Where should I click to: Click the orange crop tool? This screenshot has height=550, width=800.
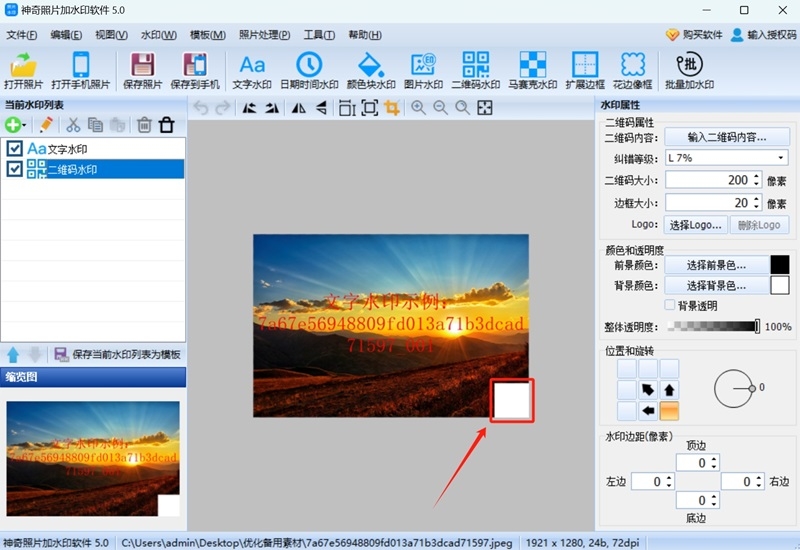click(x=392, y=108)
